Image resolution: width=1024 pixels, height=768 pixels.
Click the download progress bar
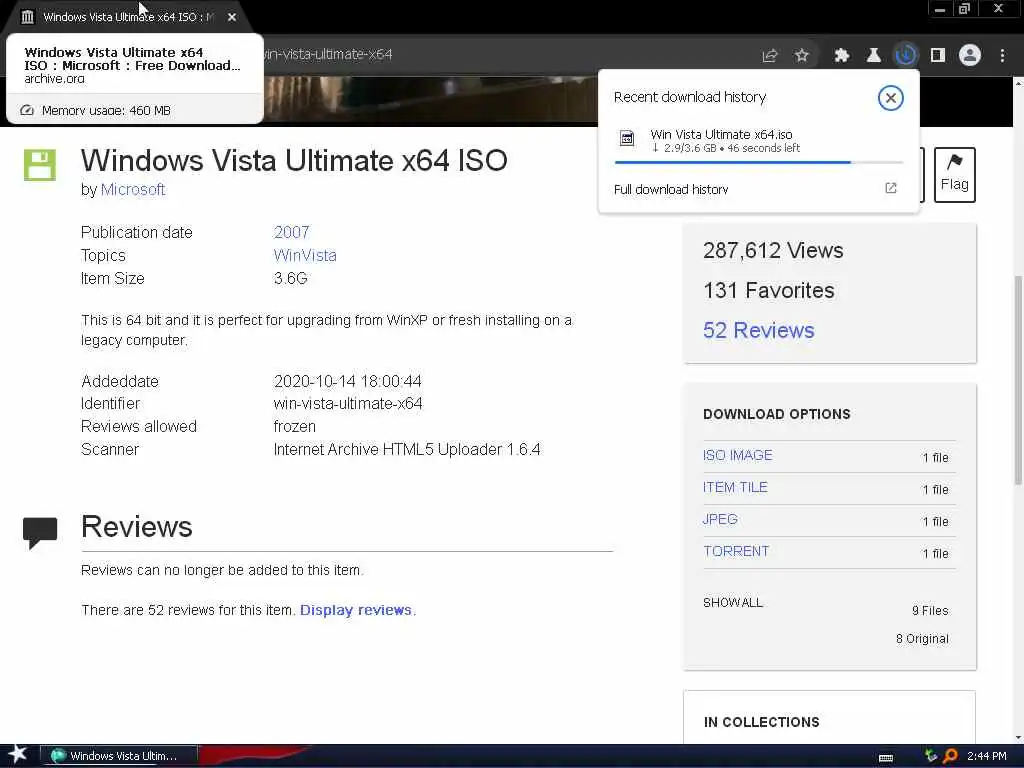point(758,162)
